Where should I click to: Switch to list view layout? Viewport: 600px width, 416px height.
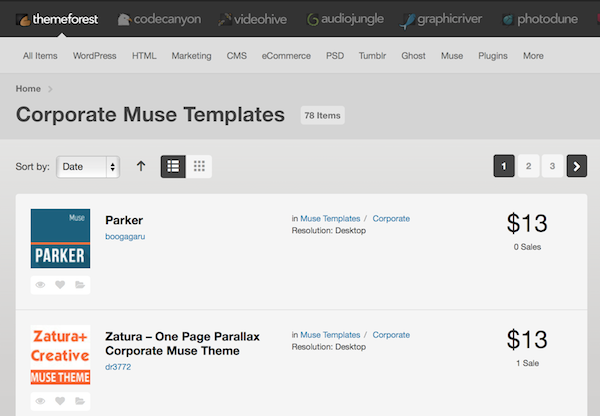173,166
